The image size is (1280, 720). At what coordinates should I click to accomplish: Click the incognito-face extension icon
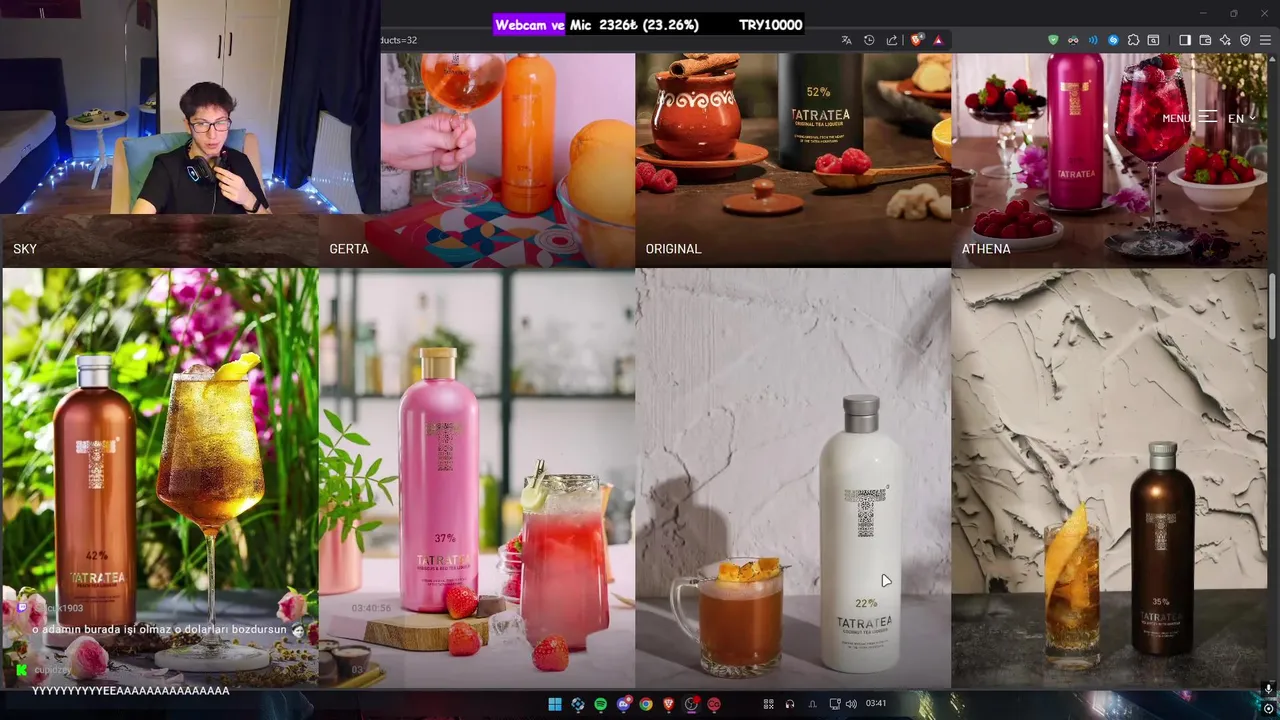click(1073, 40)
